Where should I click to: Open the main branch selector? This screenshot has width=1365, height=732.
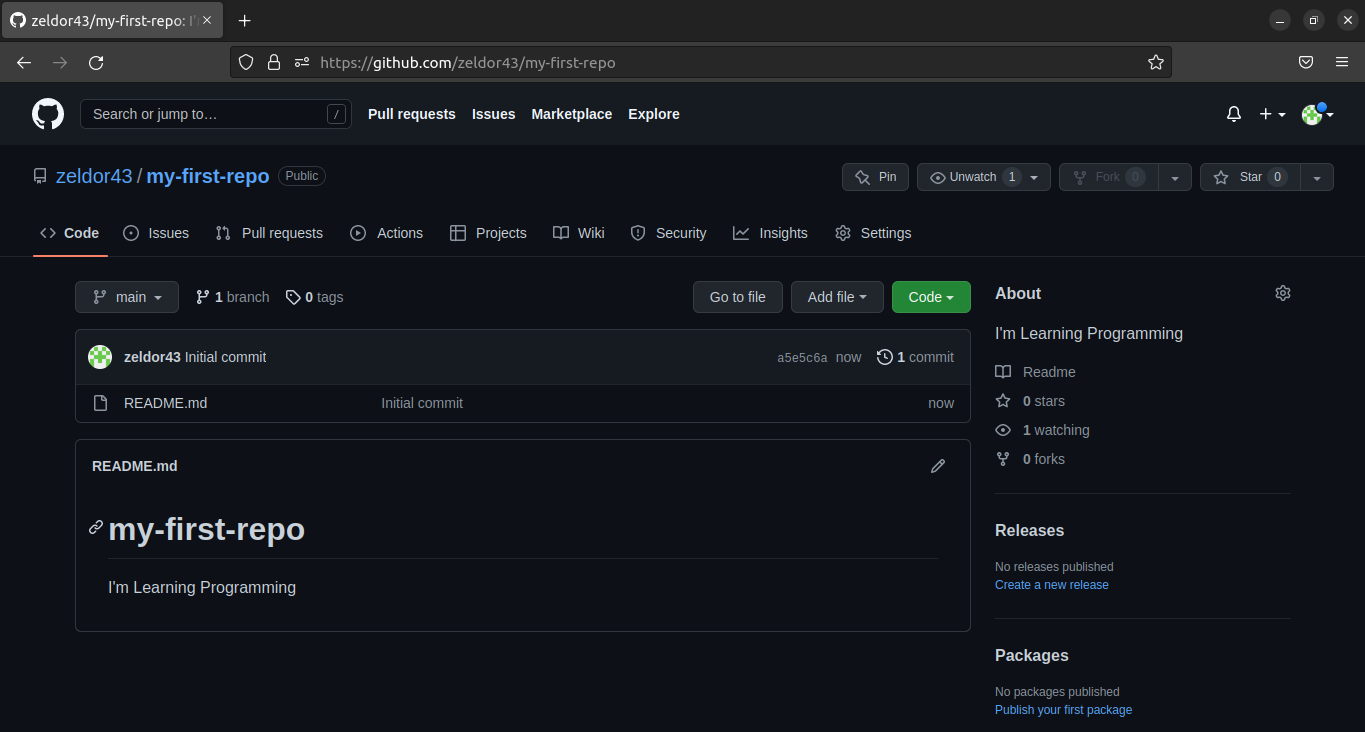coord(127,297)
